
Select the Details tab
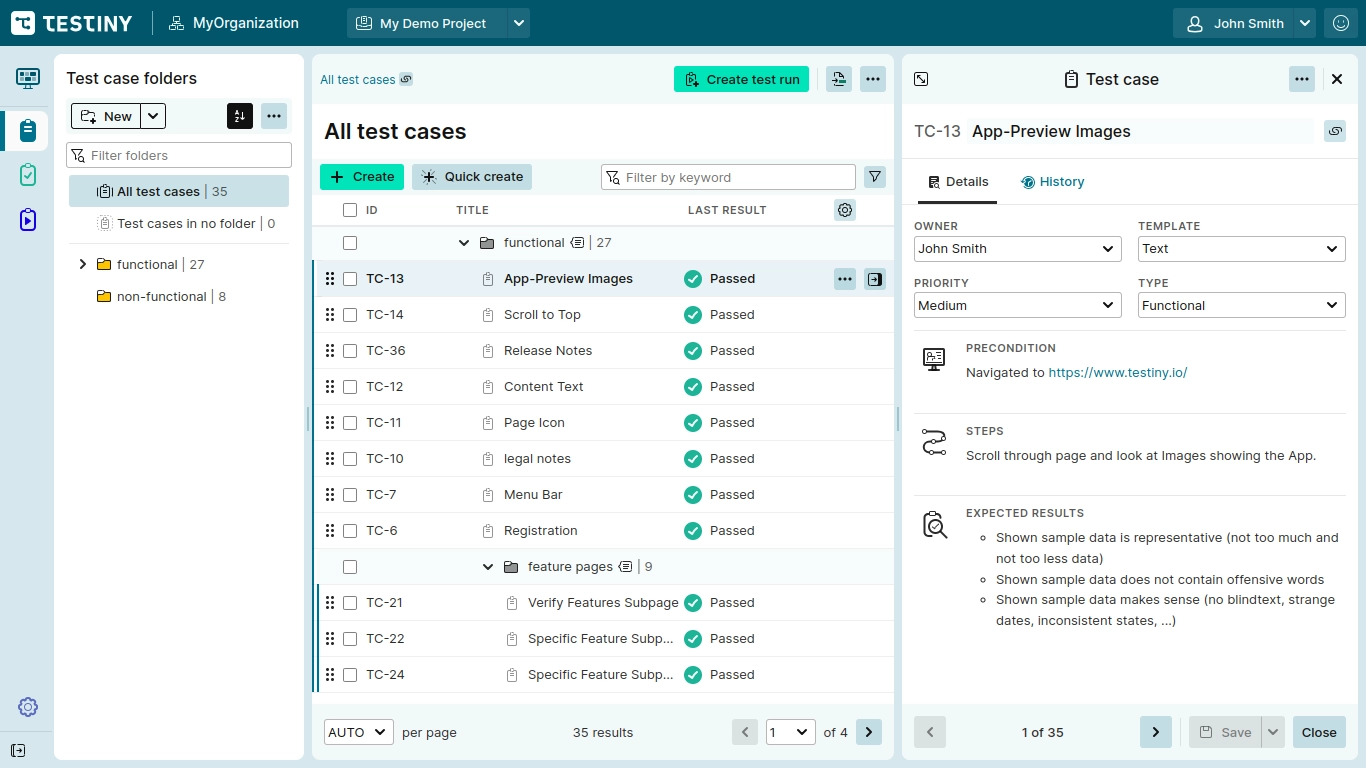click(x=957, y=182)
